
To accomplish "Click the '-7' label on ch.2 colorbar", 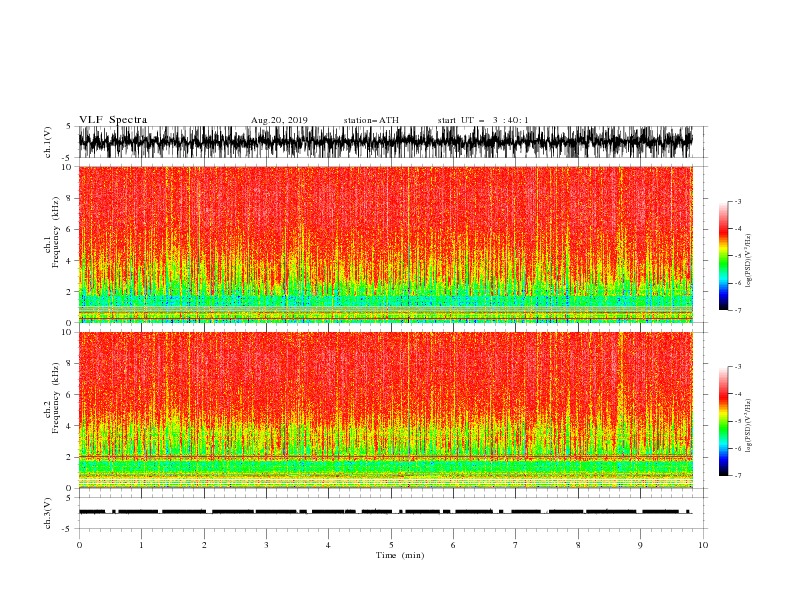I will tap(737, 476).
